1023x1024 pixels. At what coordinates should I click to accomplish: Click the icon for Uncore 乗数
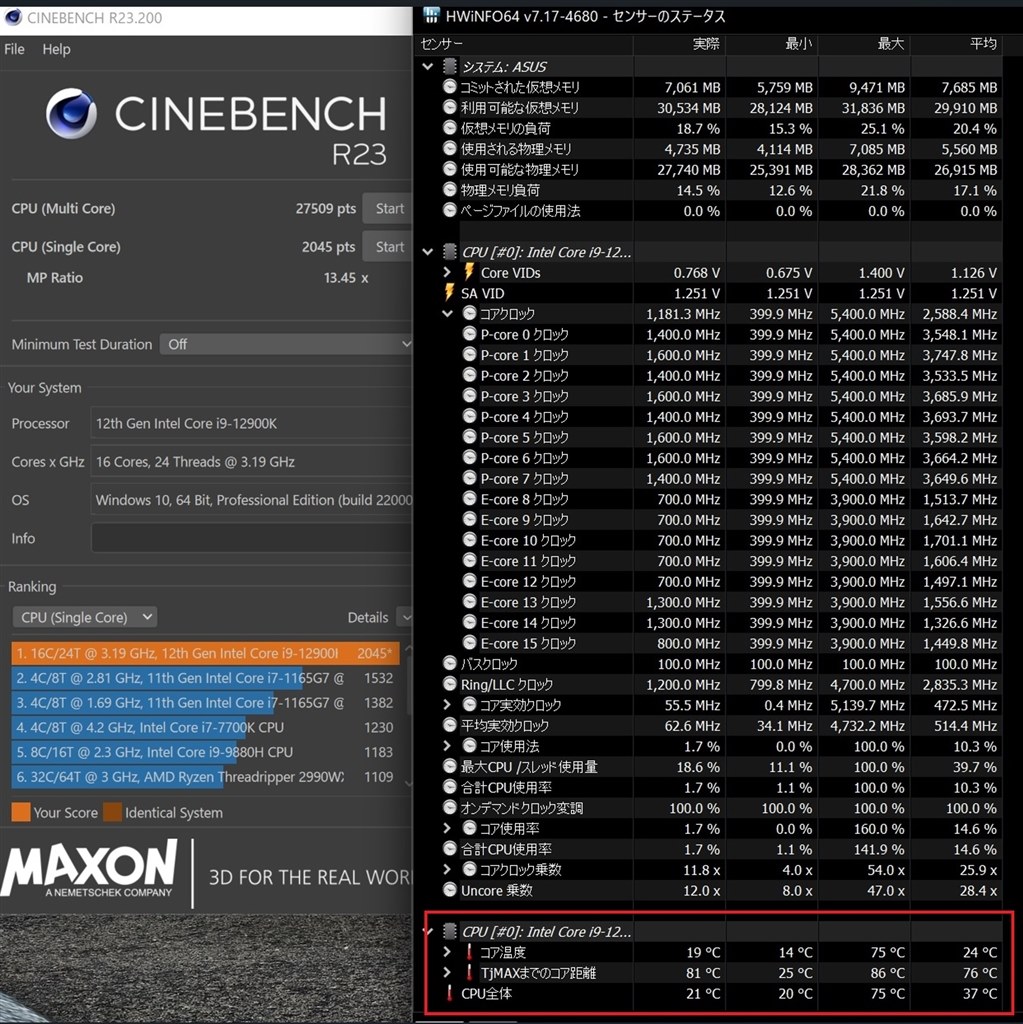coord(449,889)
